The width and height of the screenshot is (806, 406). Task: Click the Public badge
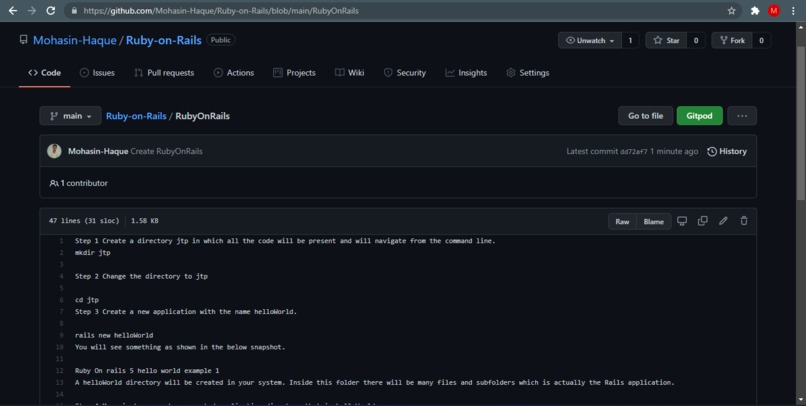[221, 40]
